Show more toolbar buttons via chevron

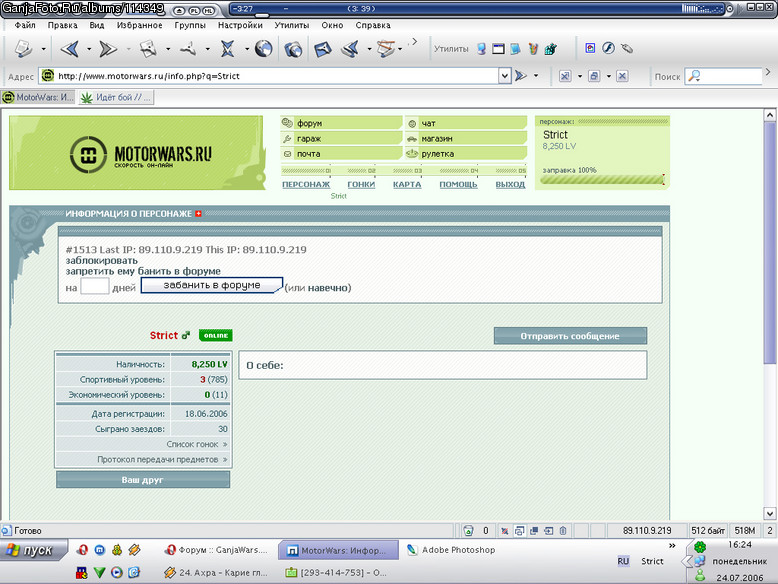point(414,43)
